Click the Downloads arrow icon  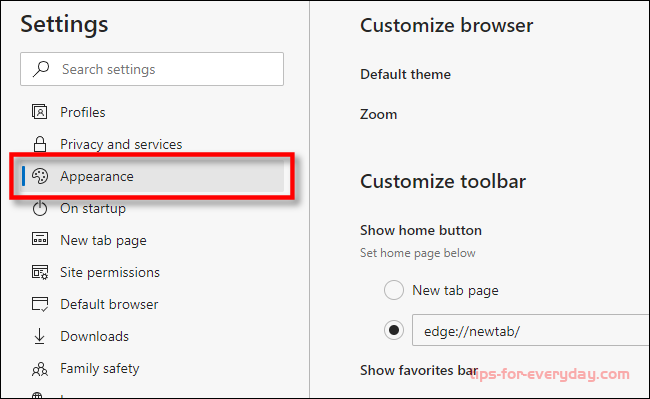pyautogui.click(x=39, y=336)
